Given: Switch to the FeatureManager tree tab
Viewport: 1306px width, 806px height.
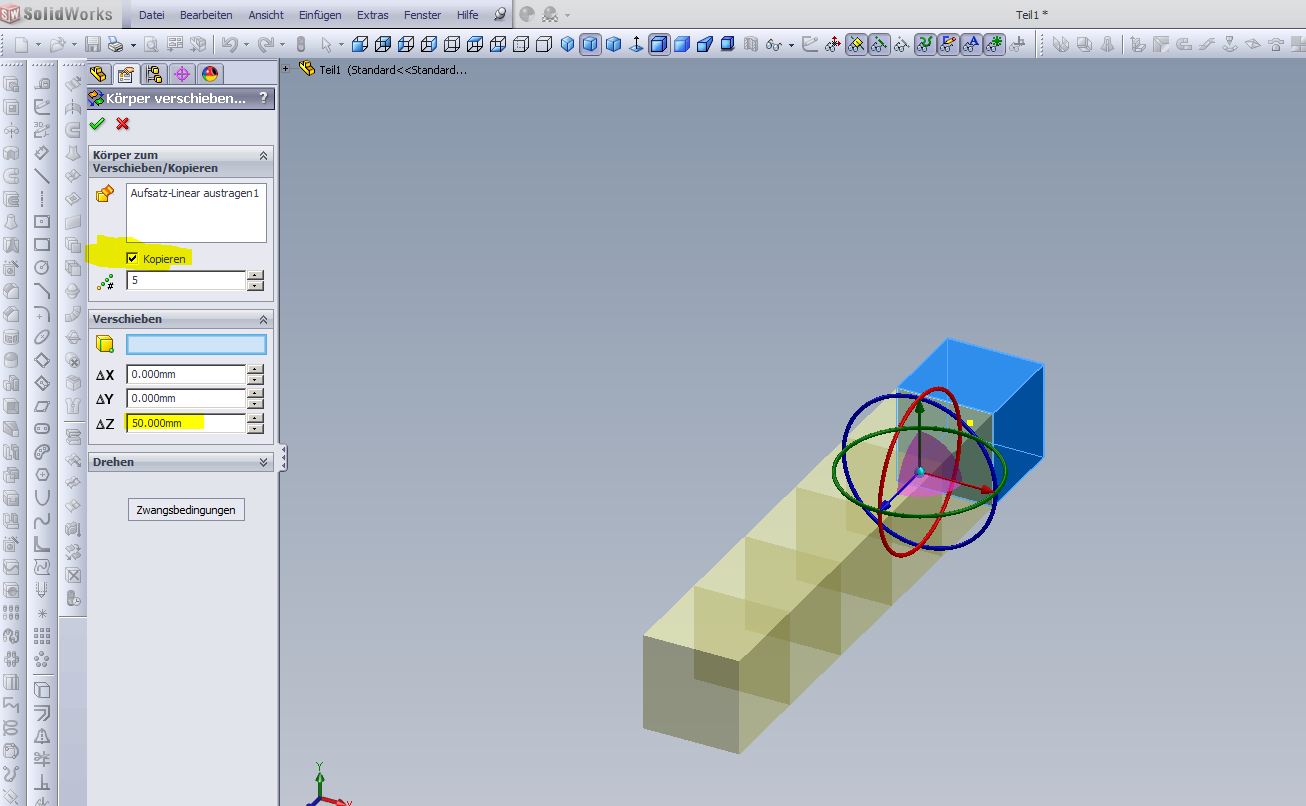Looking at the screenshot, I should point(98,74).
